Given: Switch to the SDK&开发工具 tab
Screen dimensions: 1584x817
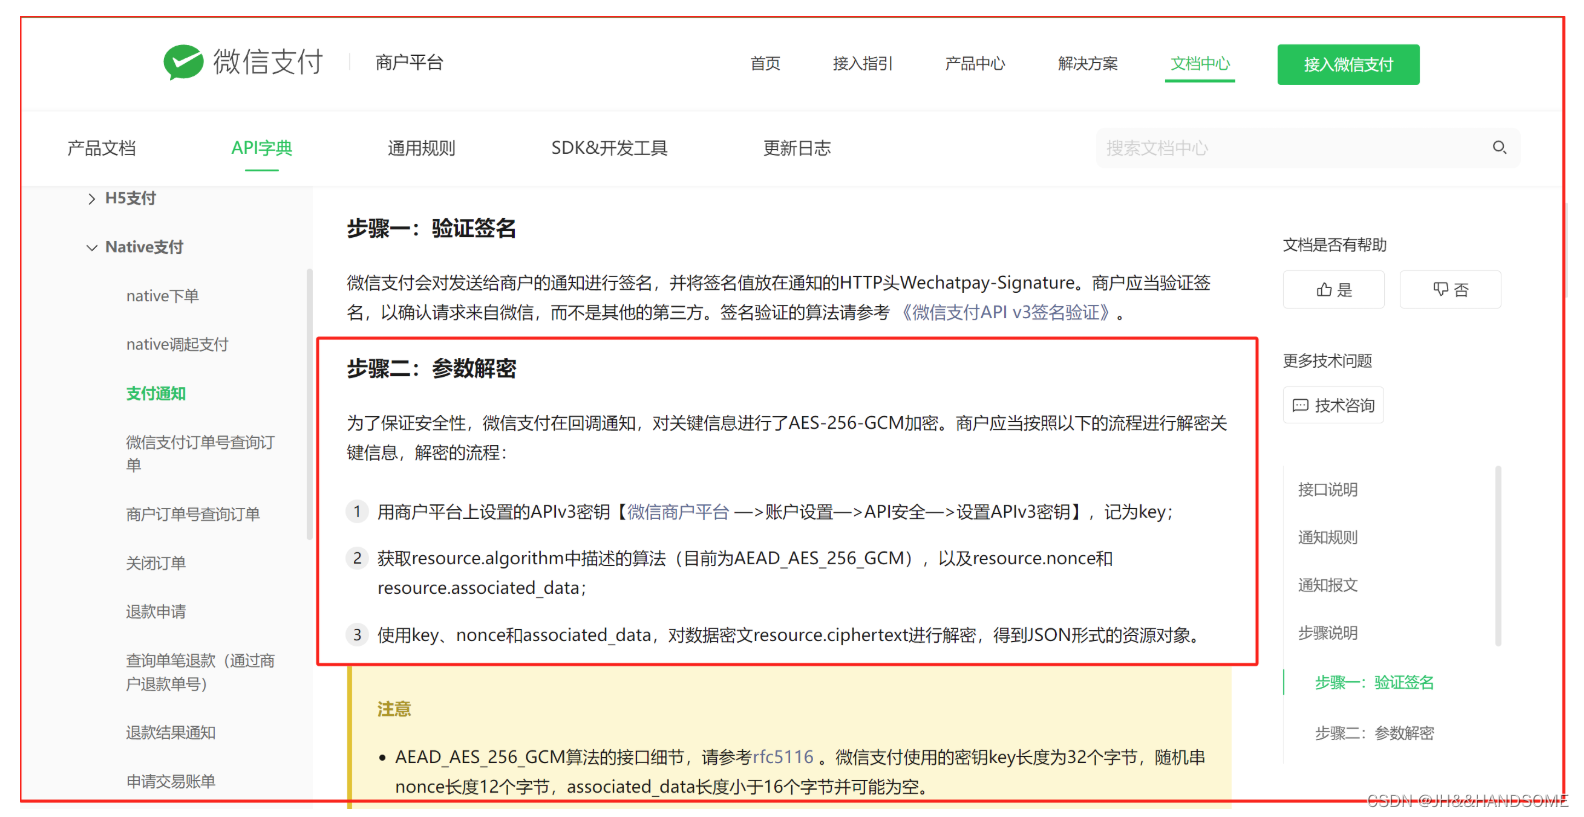Looking at the screenshot, I should [x=609, y=149].
